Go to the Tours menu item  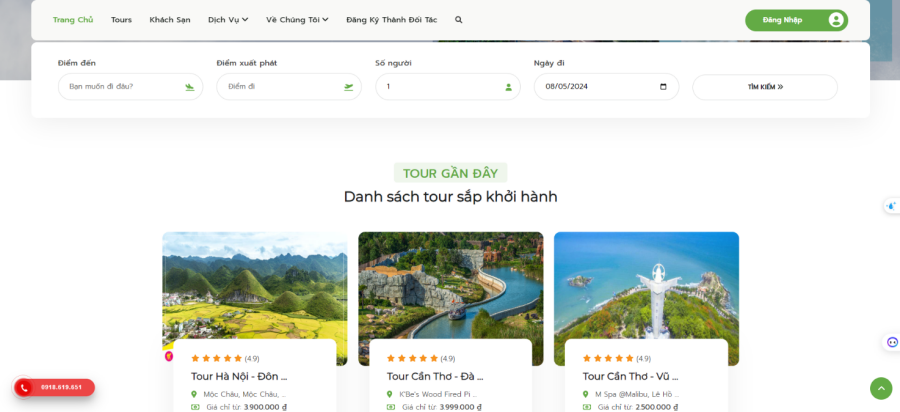[x=121, y=20]
